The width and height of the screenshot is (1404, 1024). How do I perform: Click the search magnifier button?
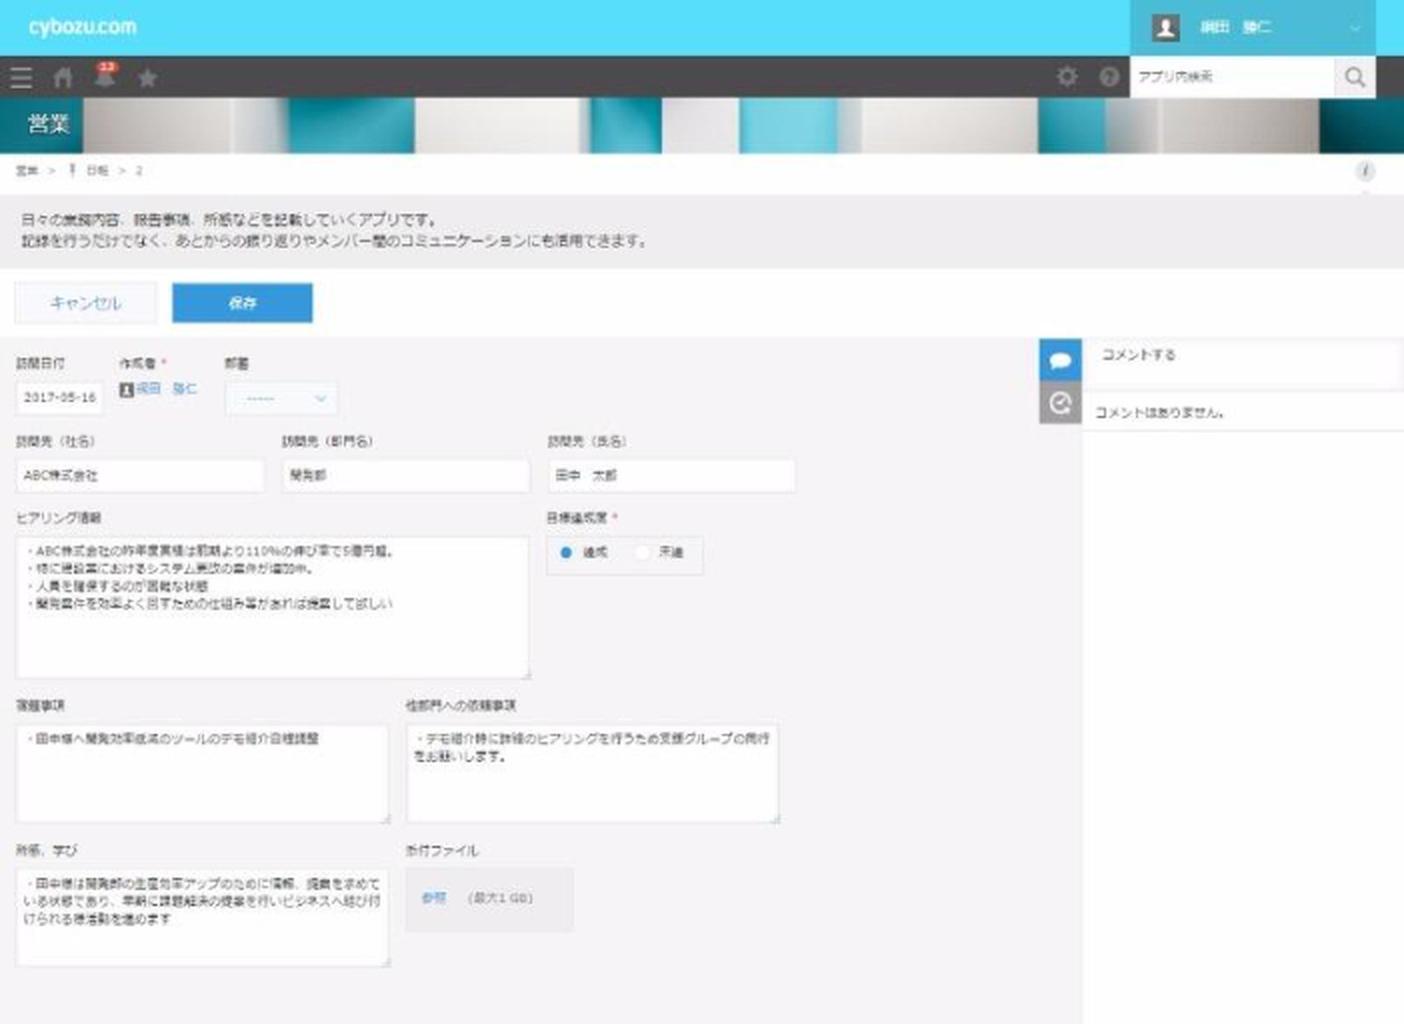1354,77
